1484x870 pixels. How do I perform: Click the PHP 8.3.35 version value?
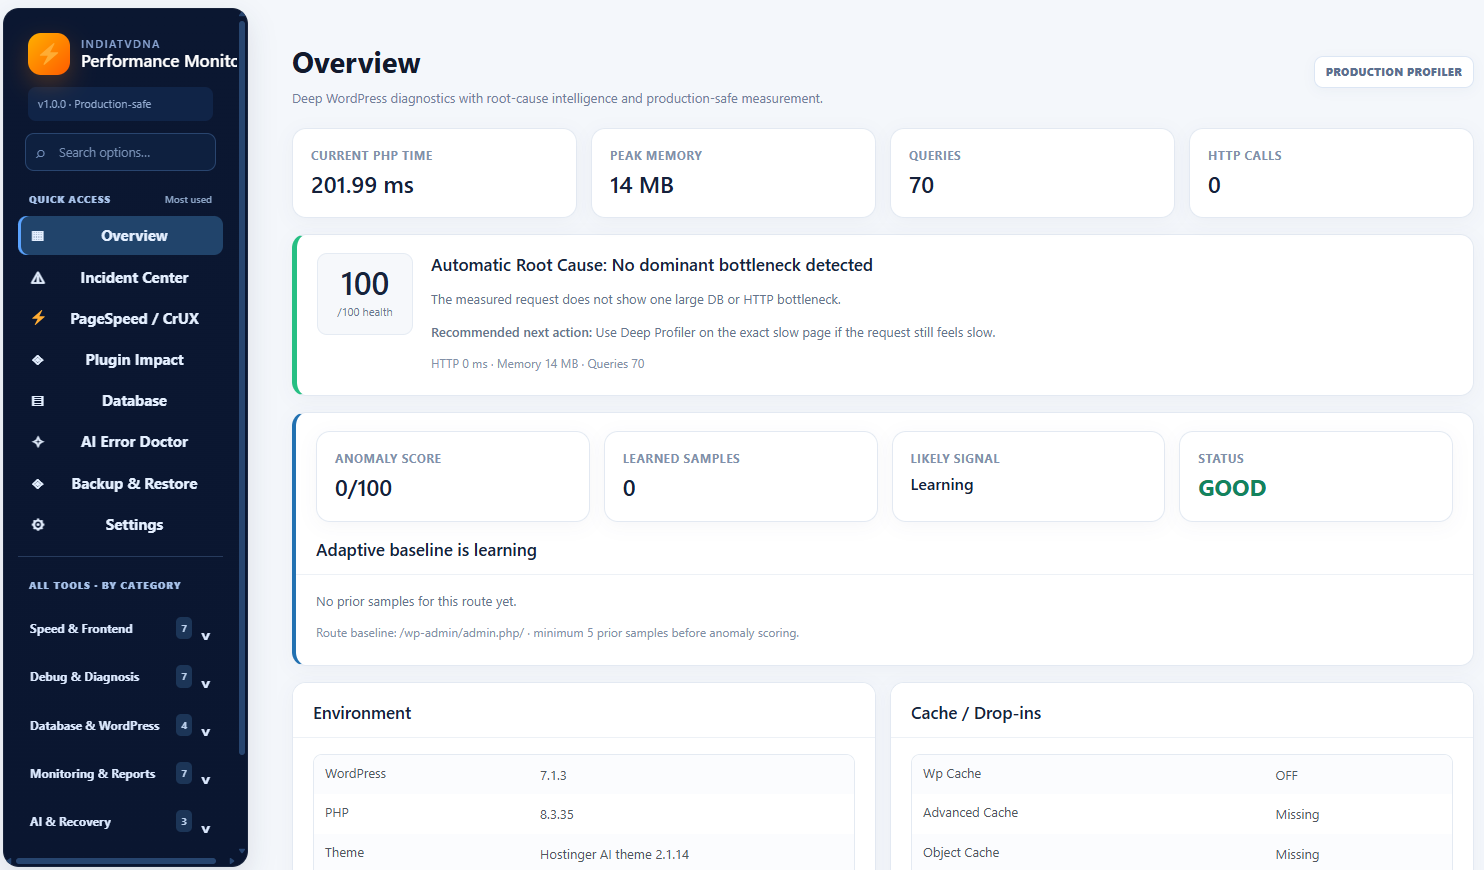coord(557,815)
